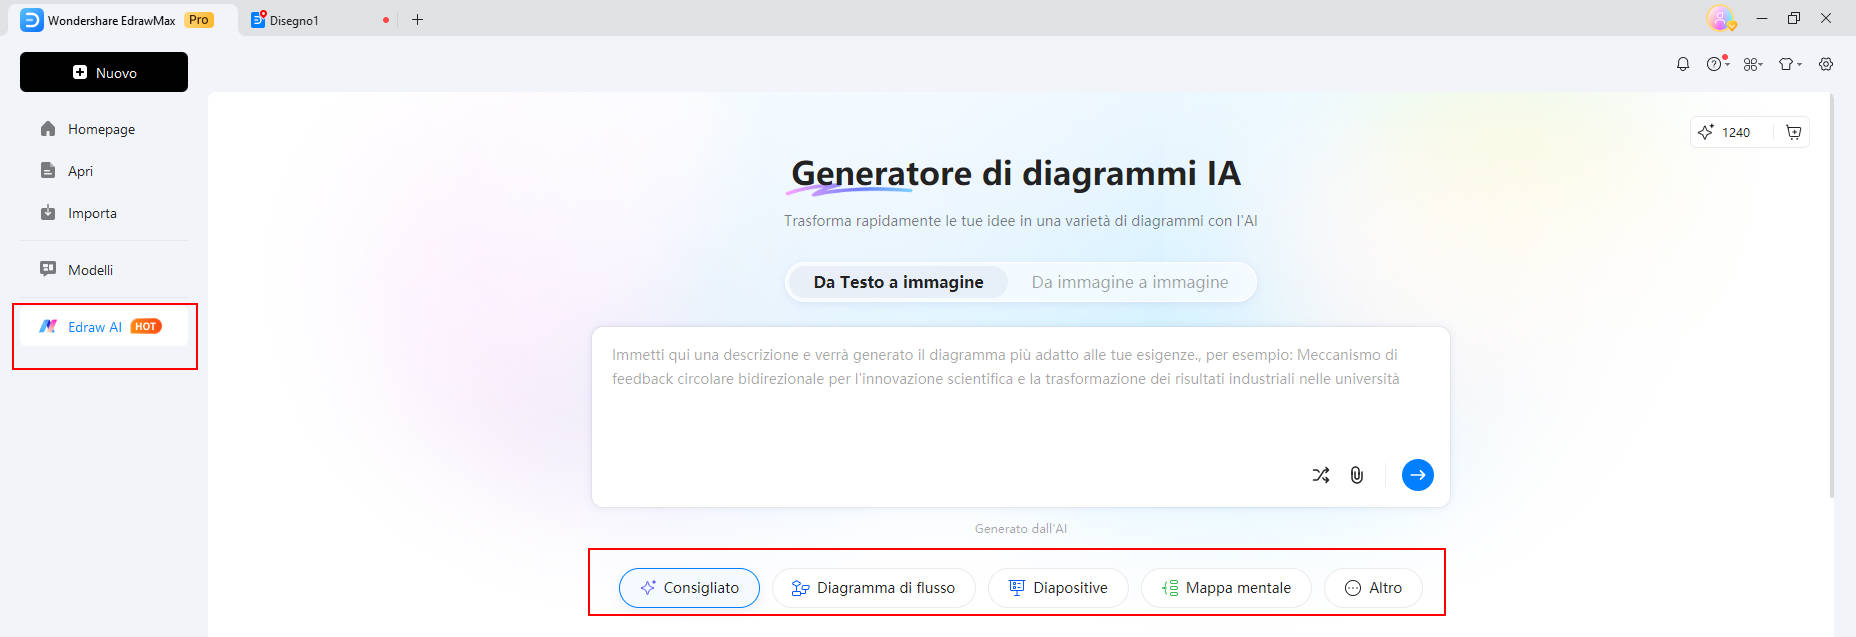1856x637 pixels.
Task: Restore down the EdrawMax window
Action: click(1794, 18)
